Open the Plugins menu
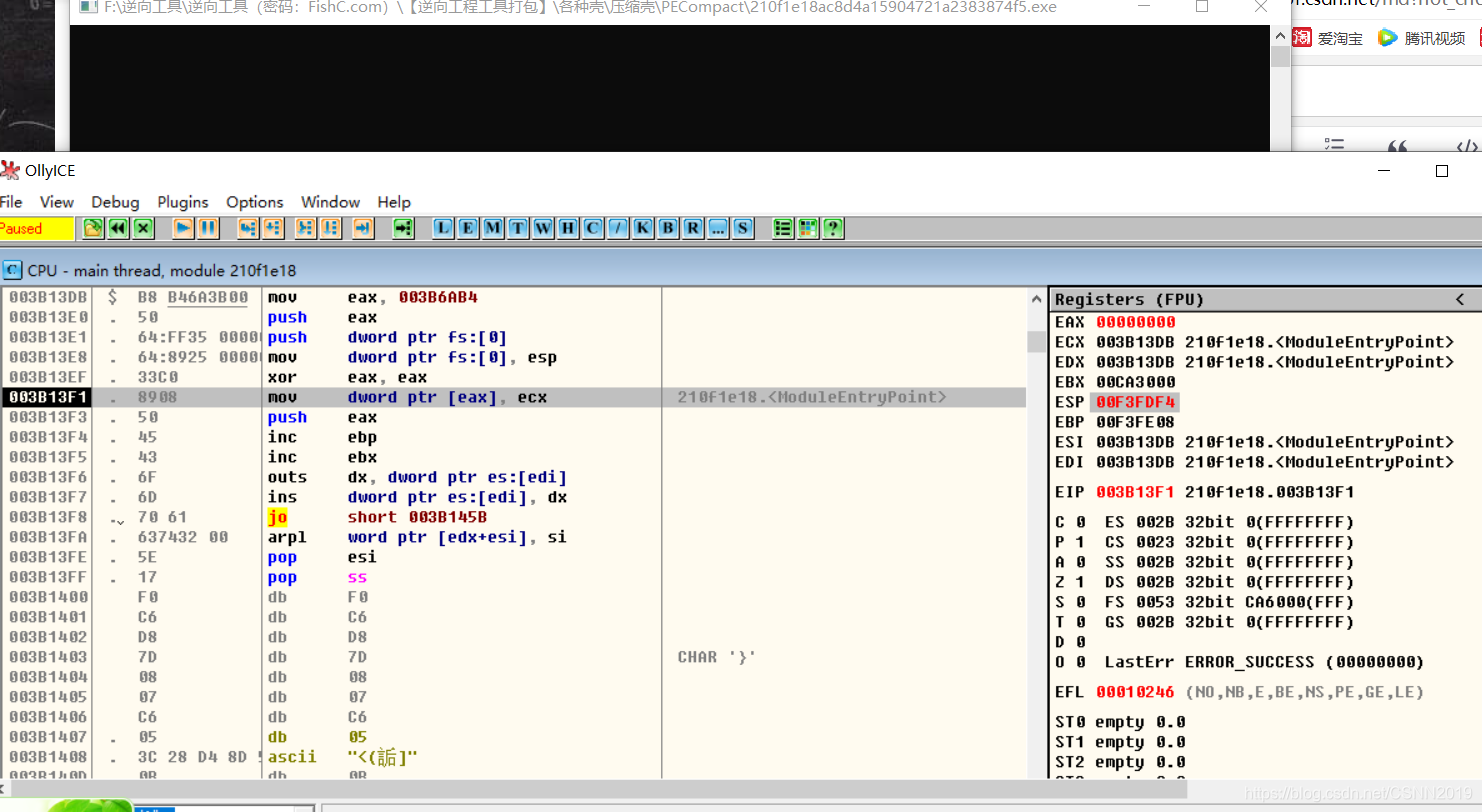This screenshot has height=812, width=1482. pos(183,202)
